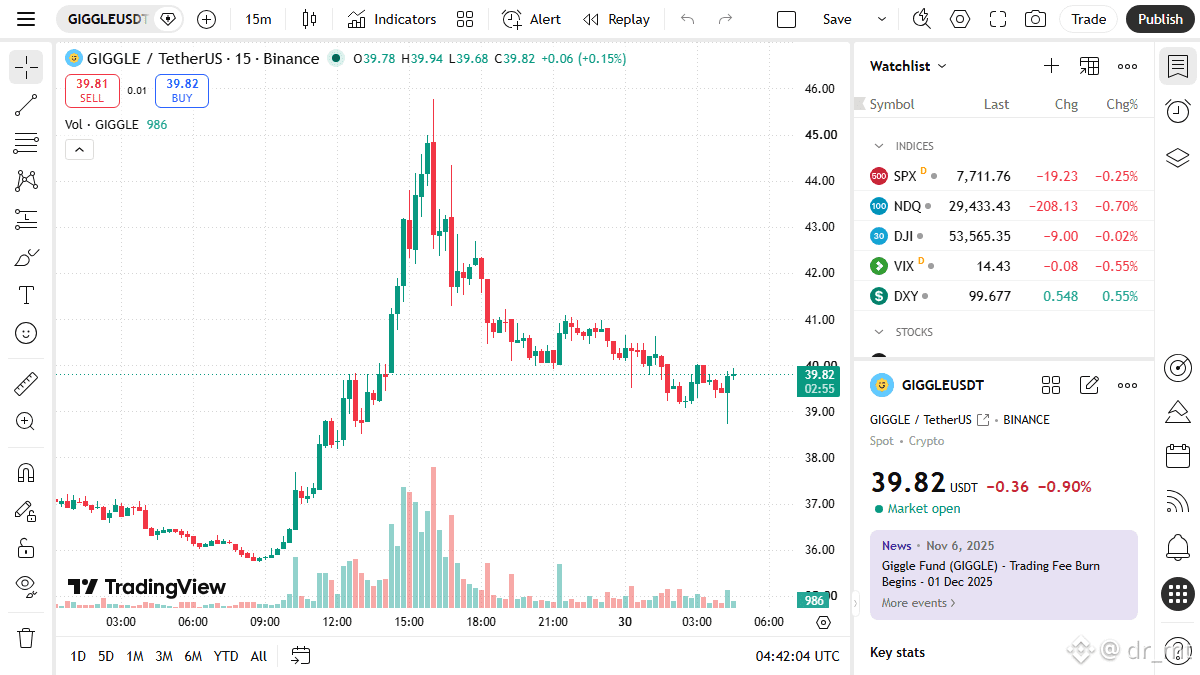Toggle lock all drawings

26,548
